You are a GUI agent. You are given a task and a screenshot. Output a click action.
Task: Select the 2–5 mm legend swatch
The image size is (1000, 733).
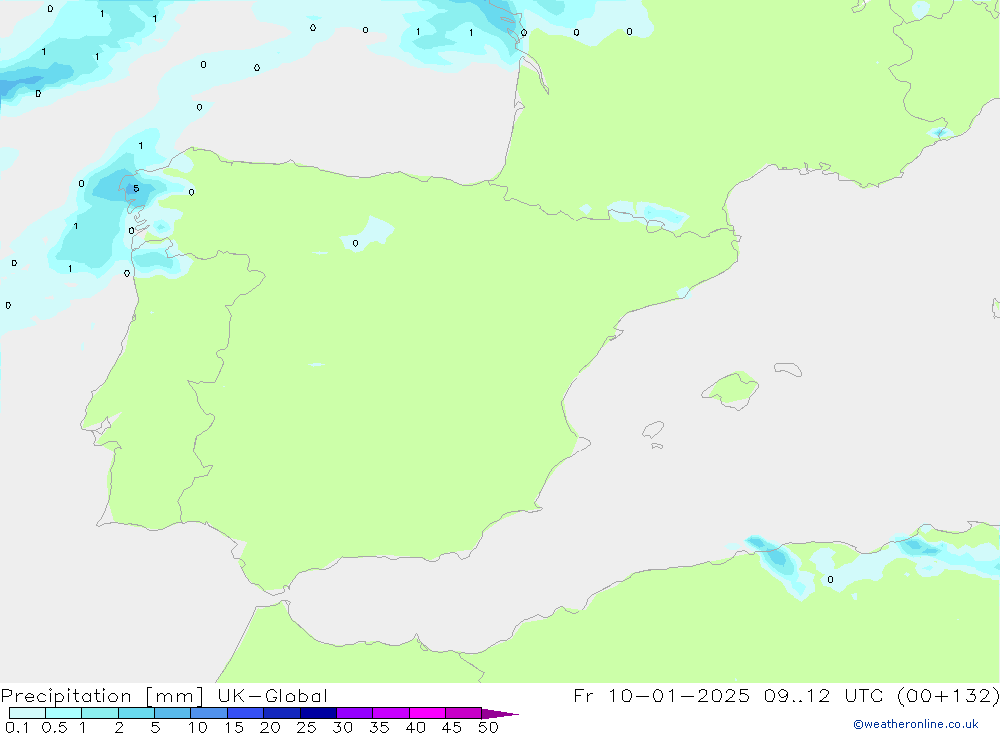[136, 713]
